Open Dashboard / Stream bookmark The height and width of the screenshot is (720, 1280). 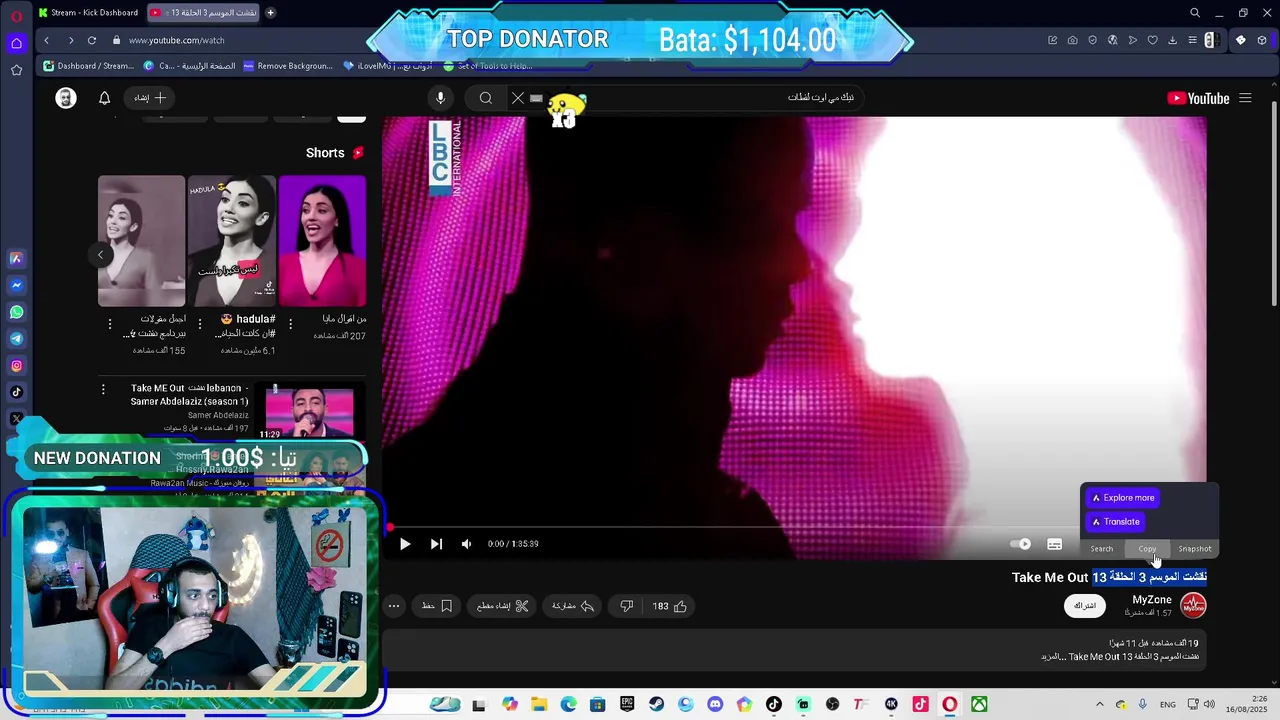tap(89, 66)
